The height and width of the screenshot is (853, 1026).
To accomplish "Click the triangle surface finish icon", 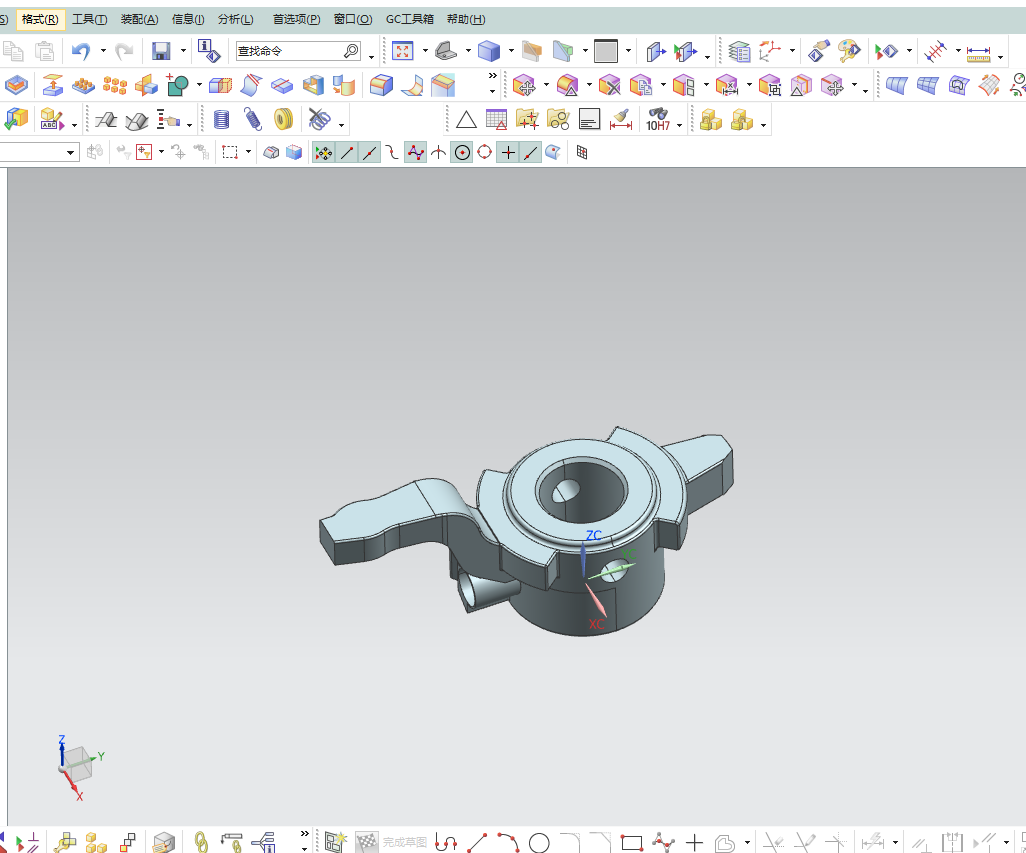I will (466, 120).
